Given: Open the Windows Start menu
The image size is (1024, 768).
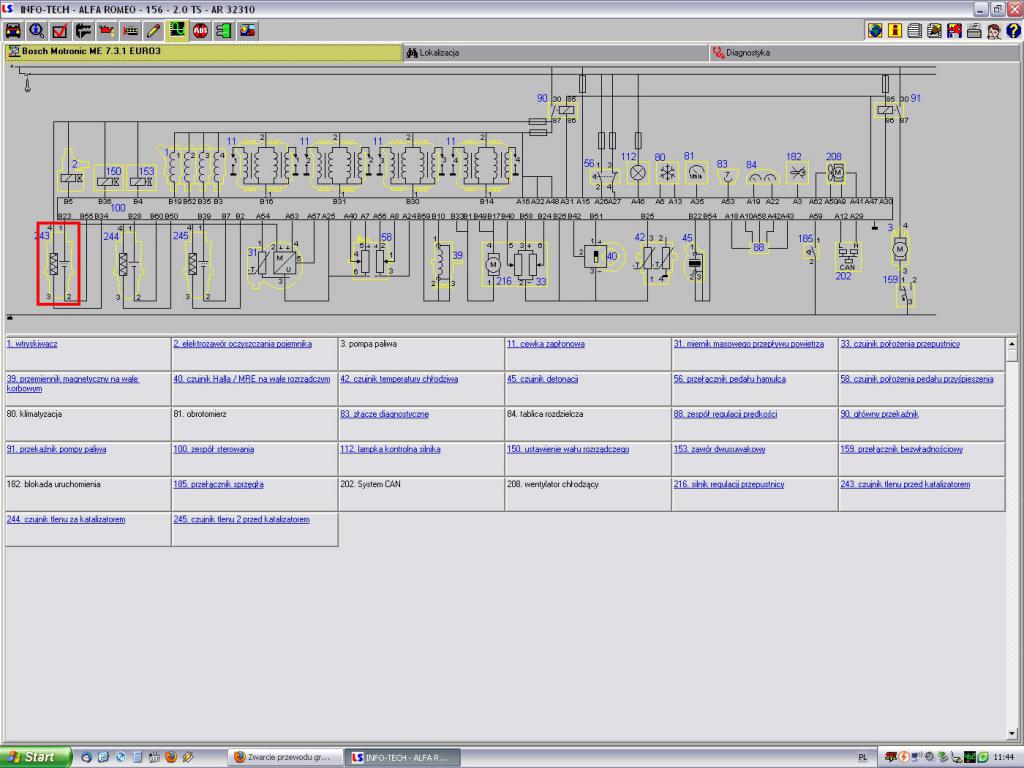Looking at the screenshot, I should pyautogui.click(x=36, y=757).
